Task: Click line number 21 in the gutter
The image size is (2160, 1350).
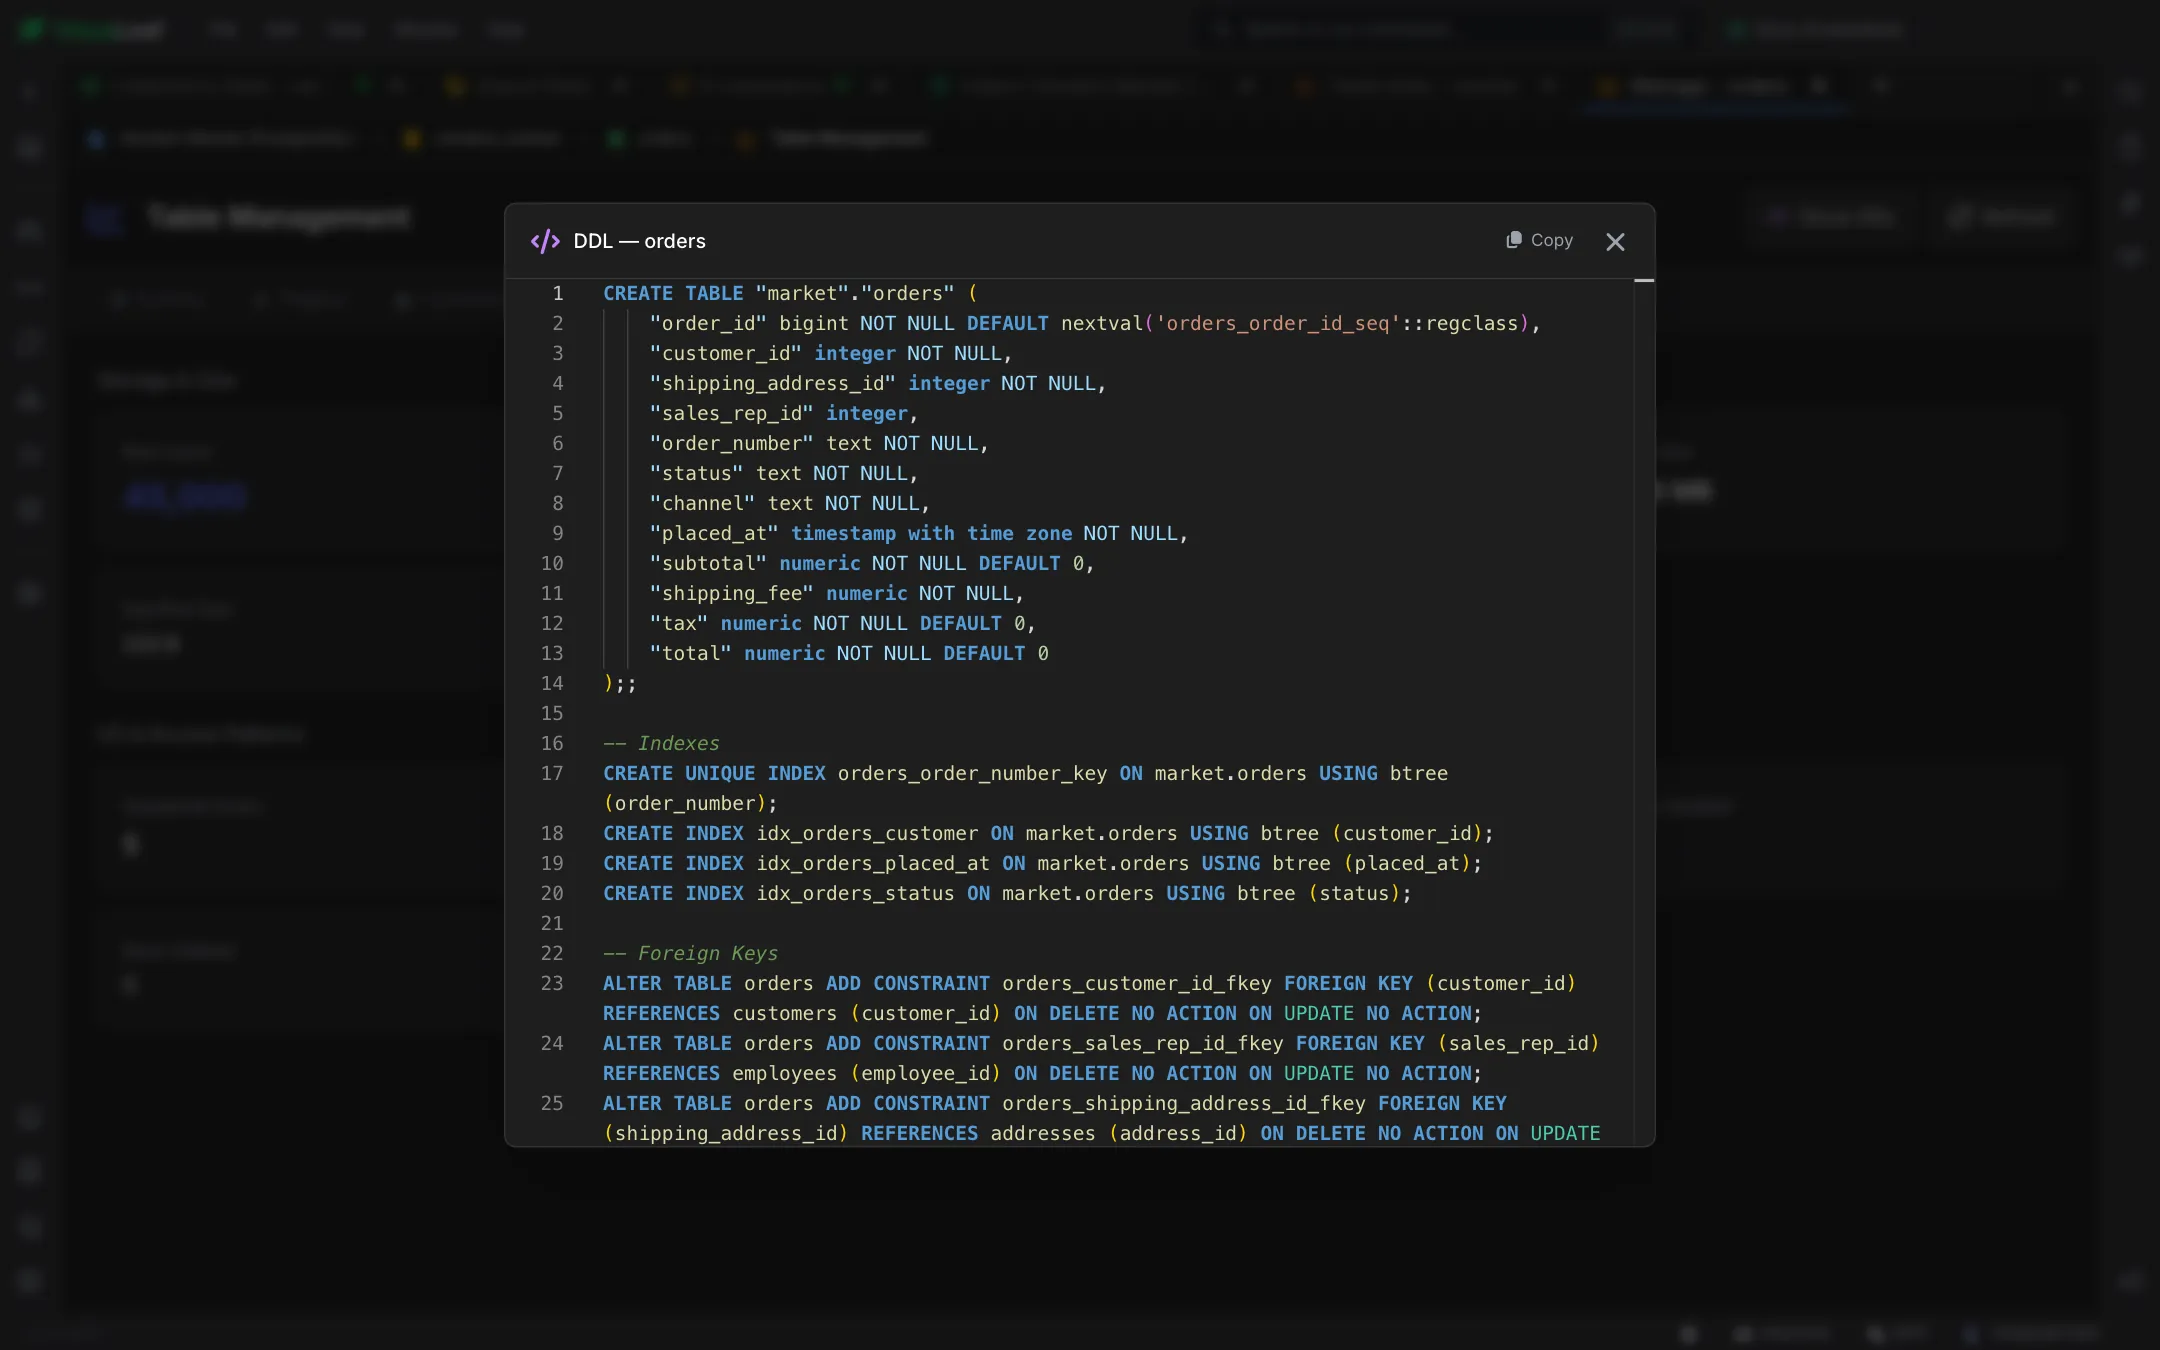Action: (x=552, y=923)
